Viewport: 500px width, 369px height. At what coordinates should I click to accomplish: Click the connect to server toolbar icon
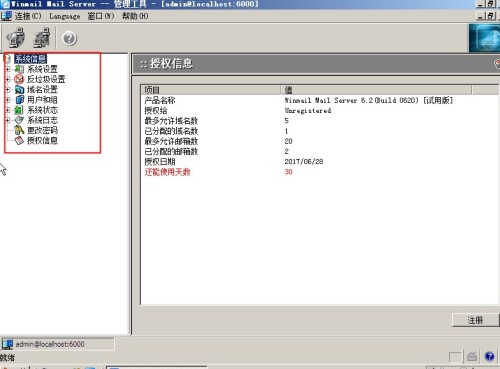click(x=15, y=38)
